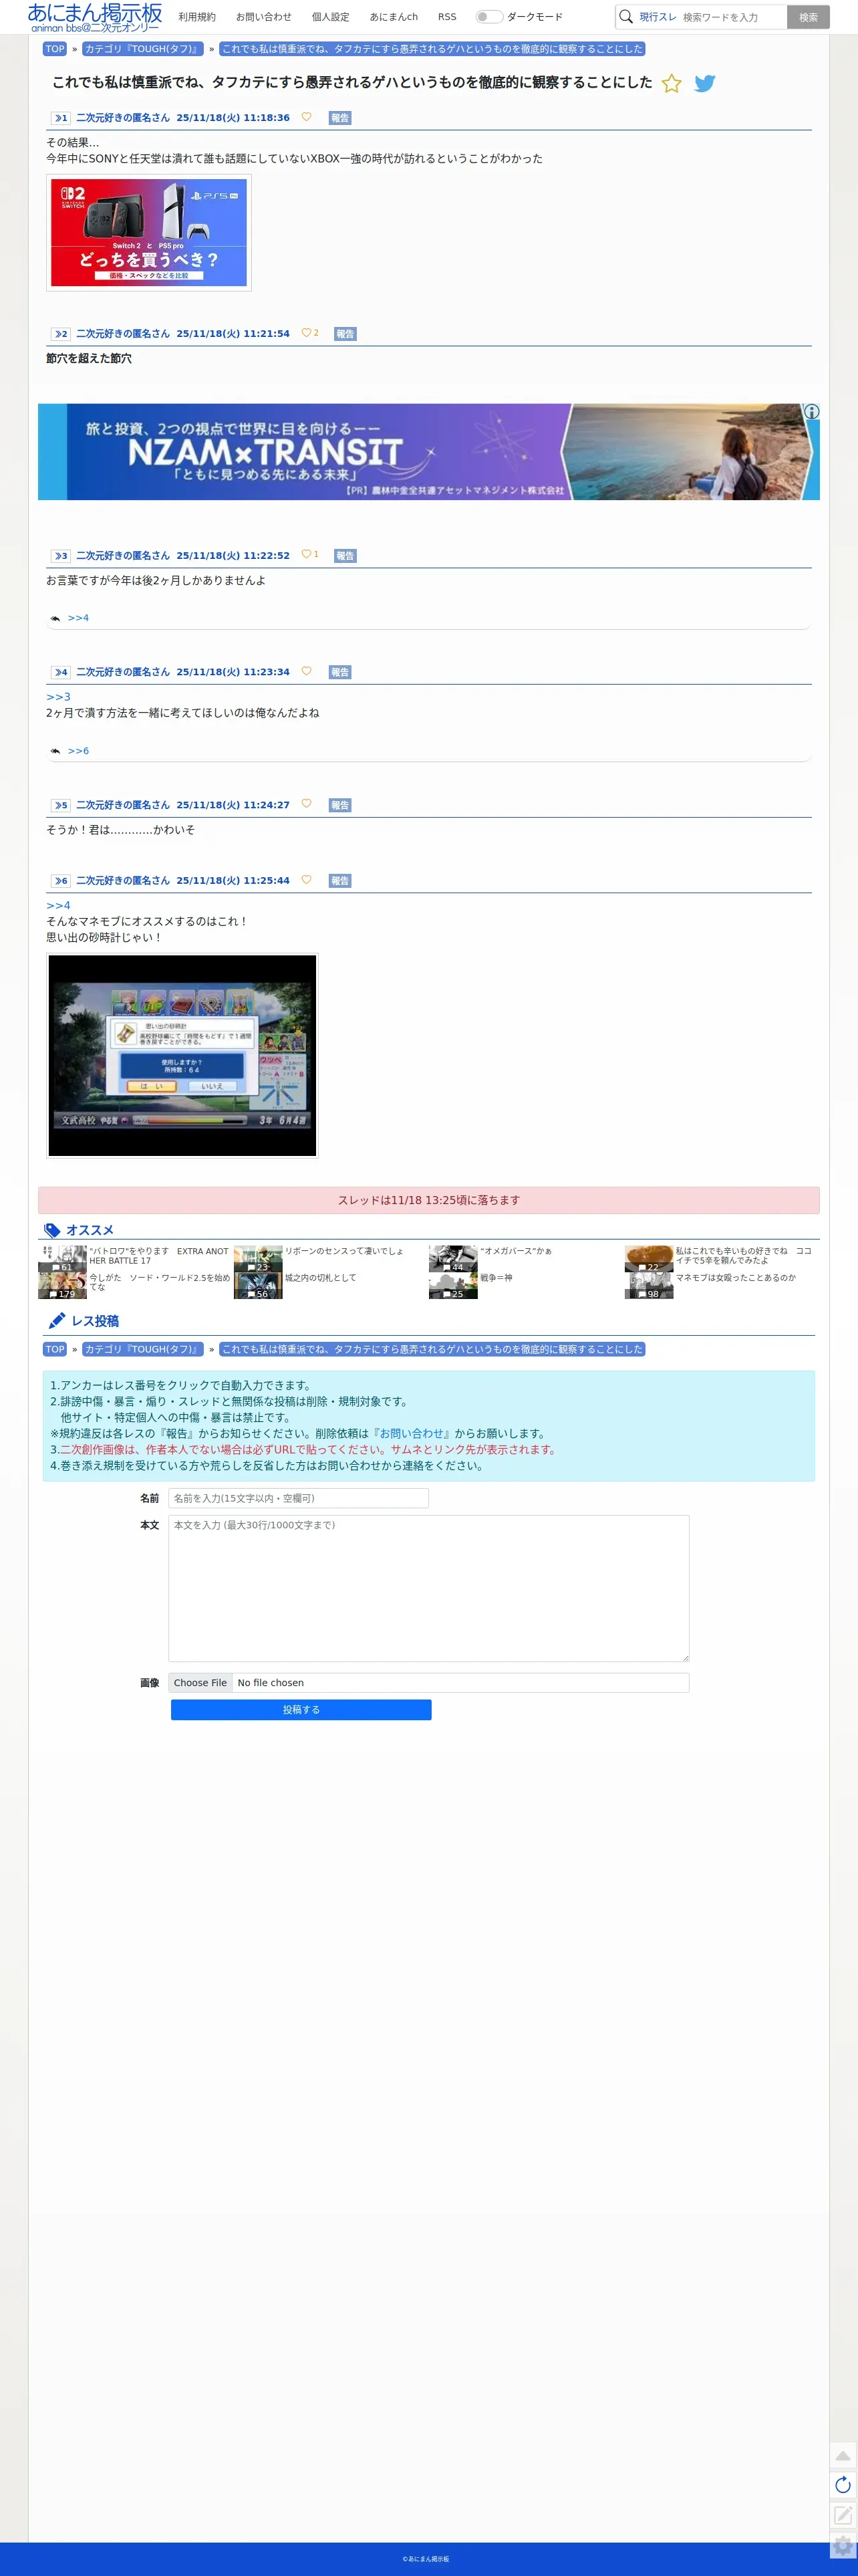Image resolution: width=858 pixels, height=2576 pixels.
Task: Like post 4 via the heart icon
Action: (306, 671)
